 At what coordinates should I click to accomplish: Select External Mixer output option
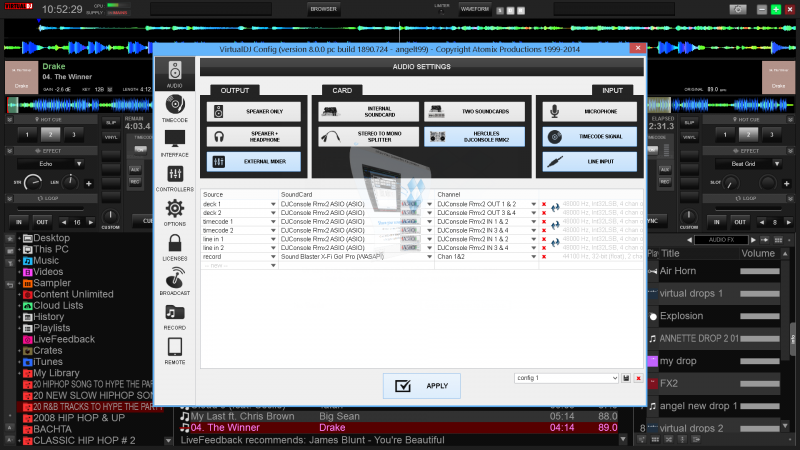tap(254, 161)
